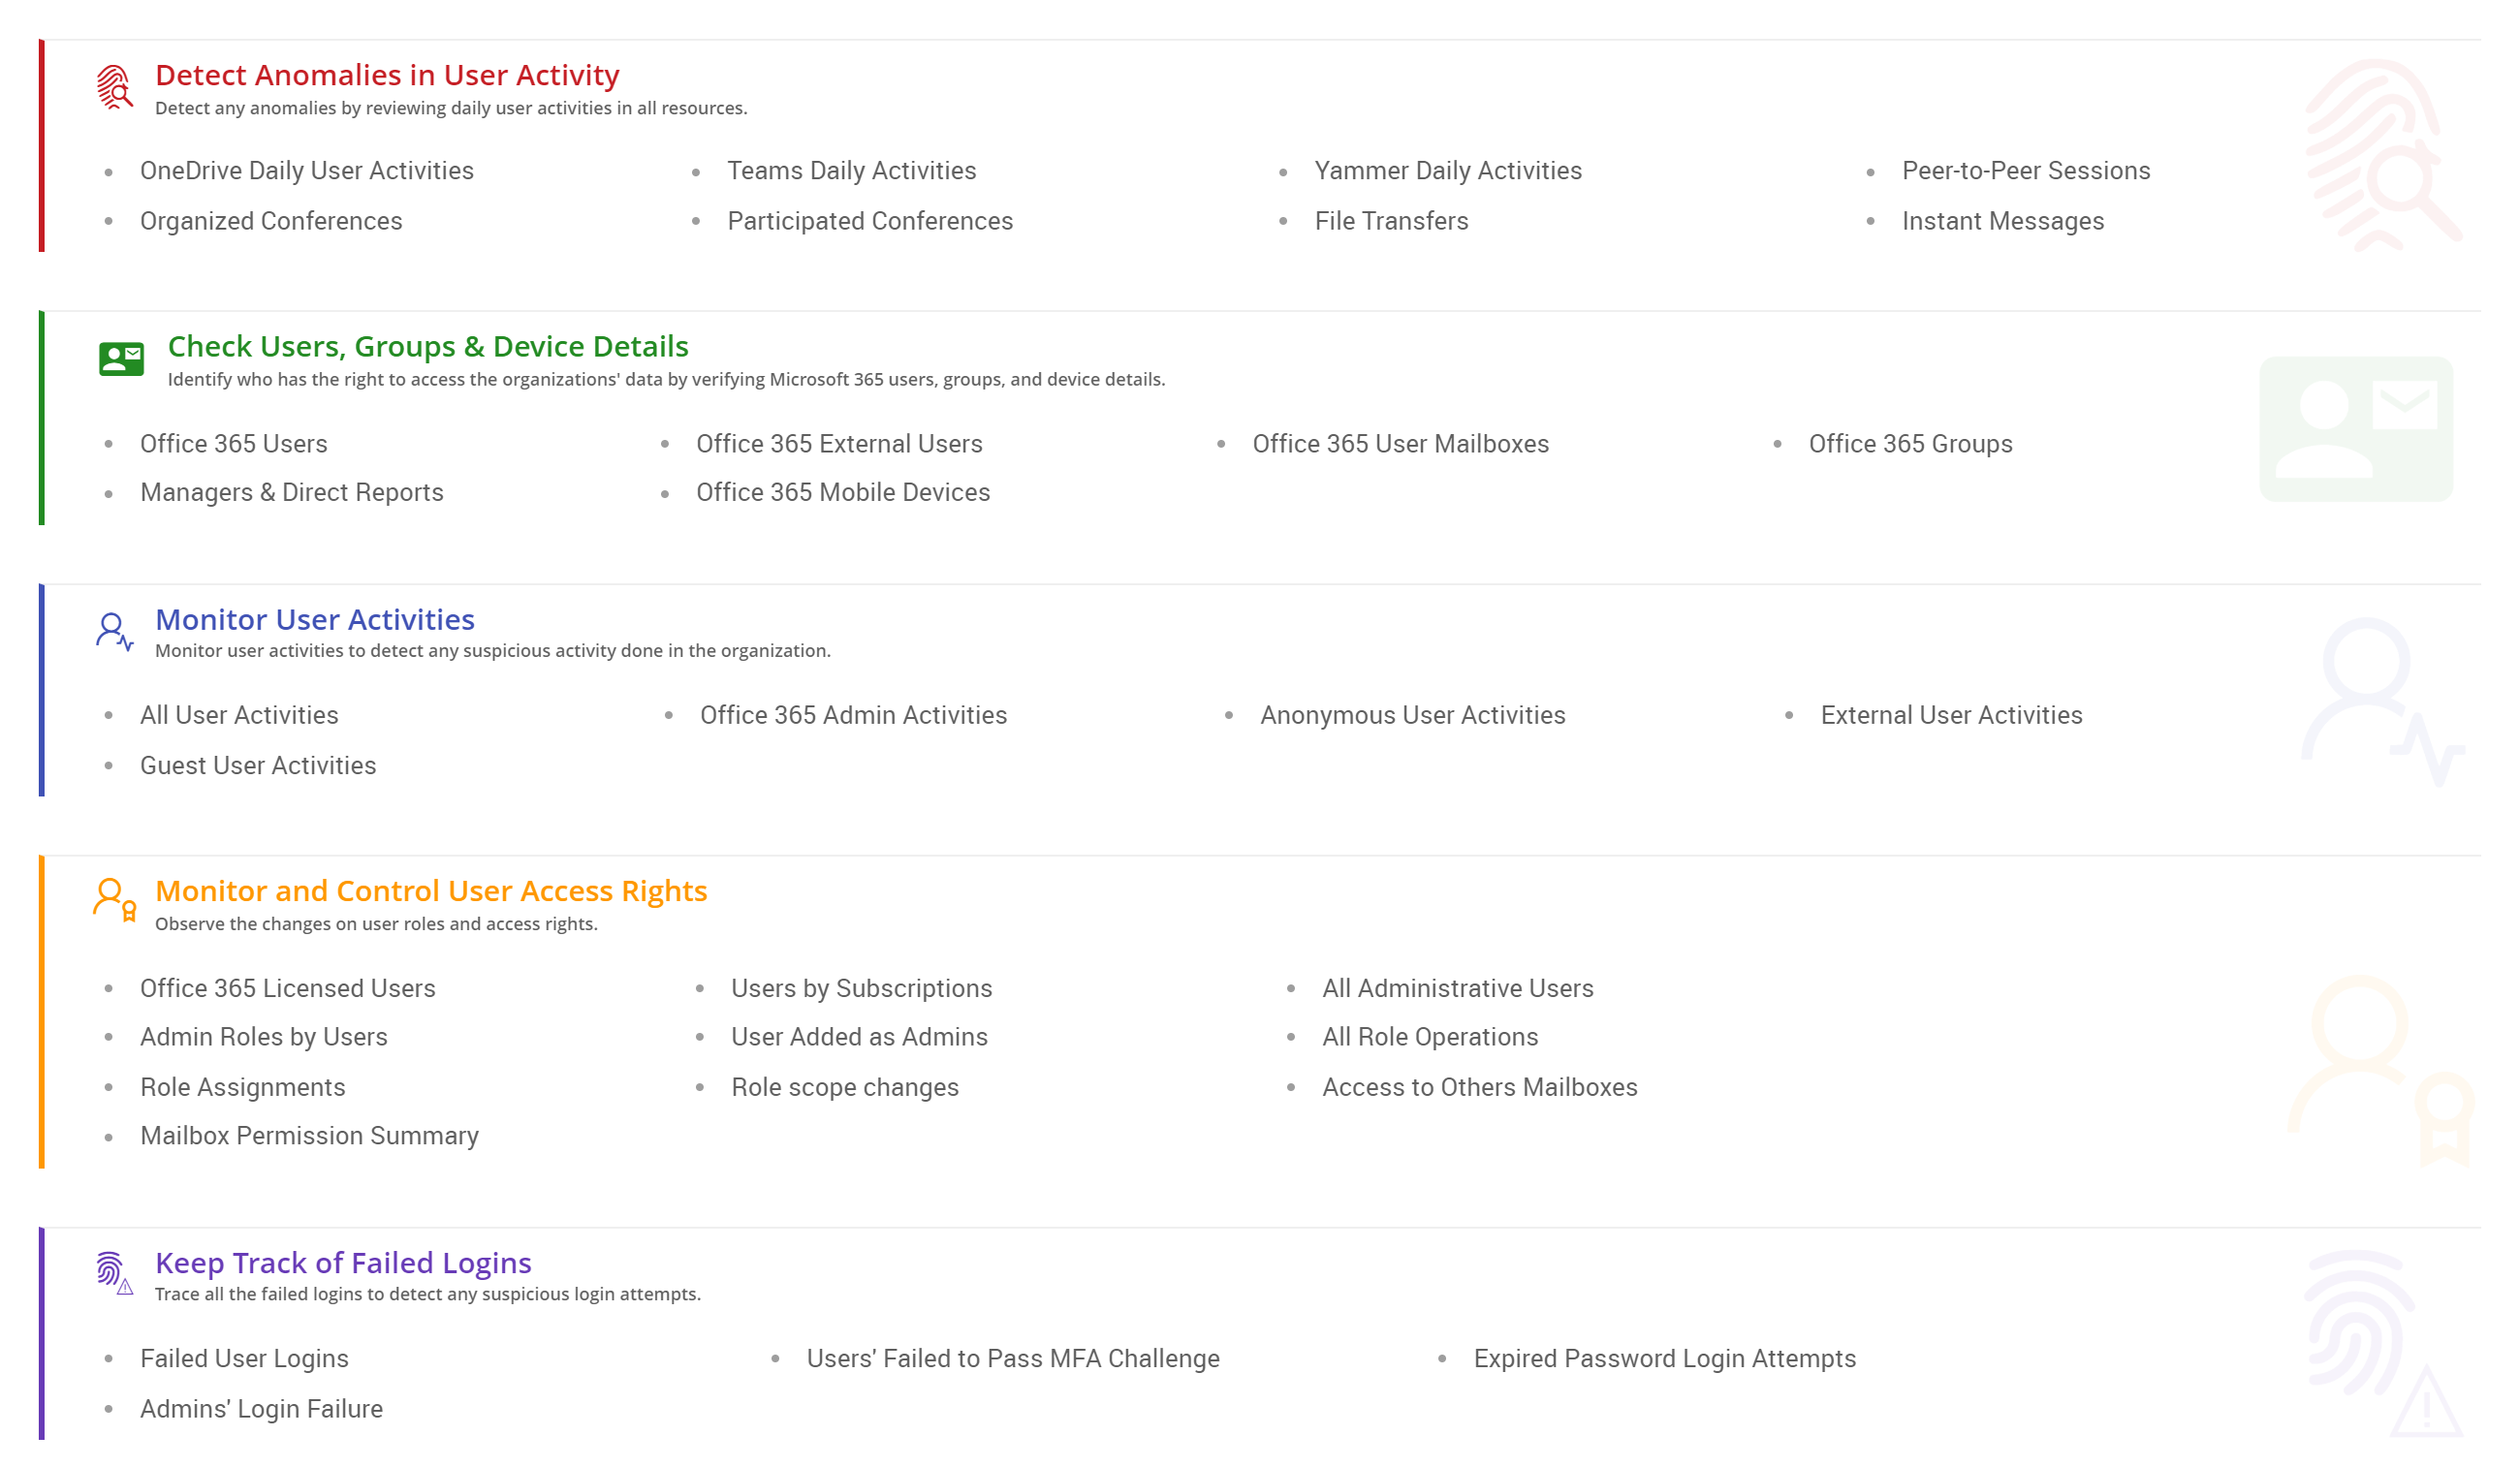Open OneDrive Daily User Activities report
2520x1467 pixels.
point(306,171)
